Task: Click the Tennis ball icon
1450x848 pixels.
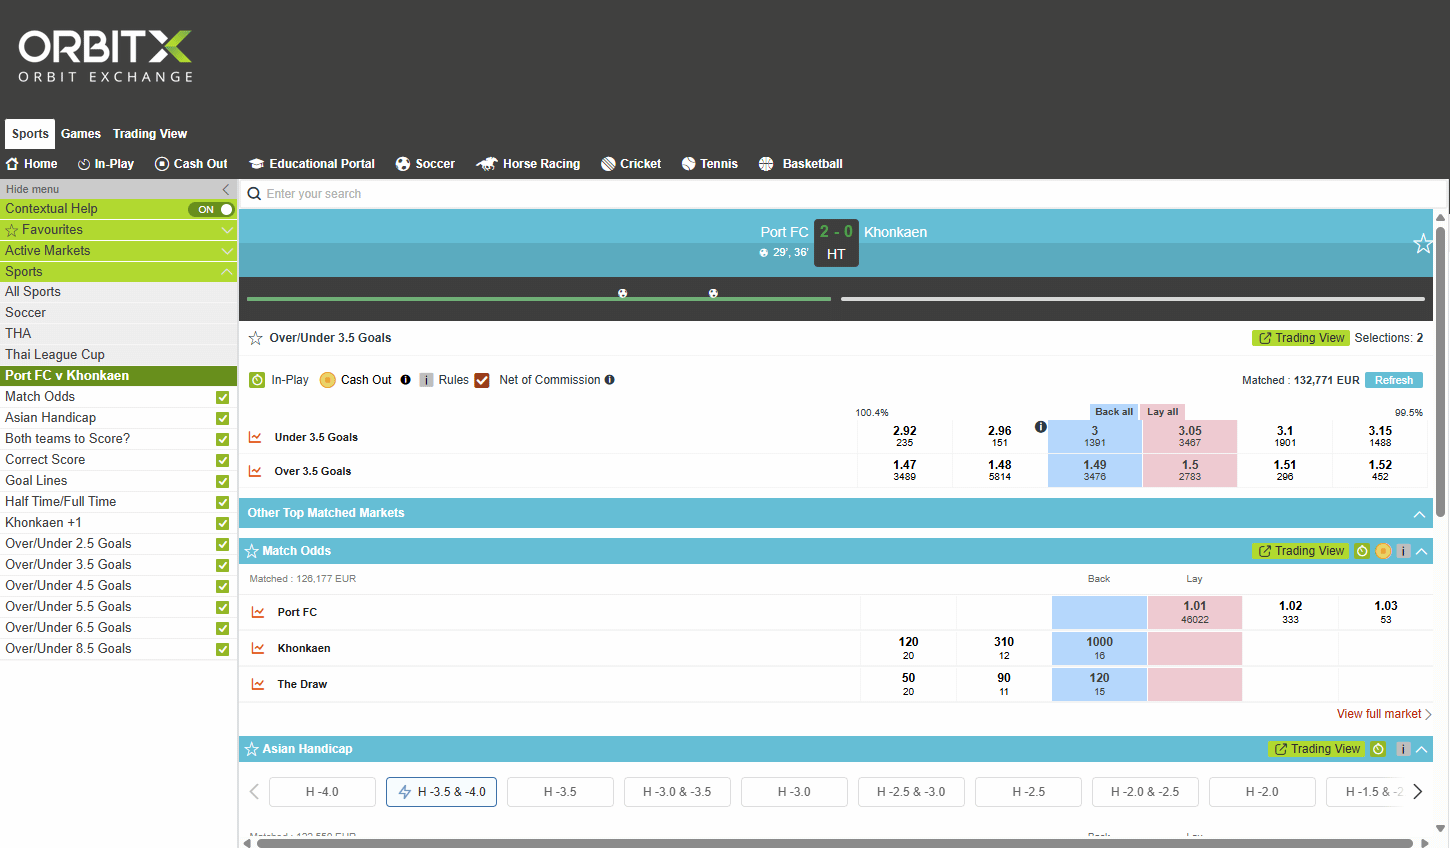Action: pos(688,164)
